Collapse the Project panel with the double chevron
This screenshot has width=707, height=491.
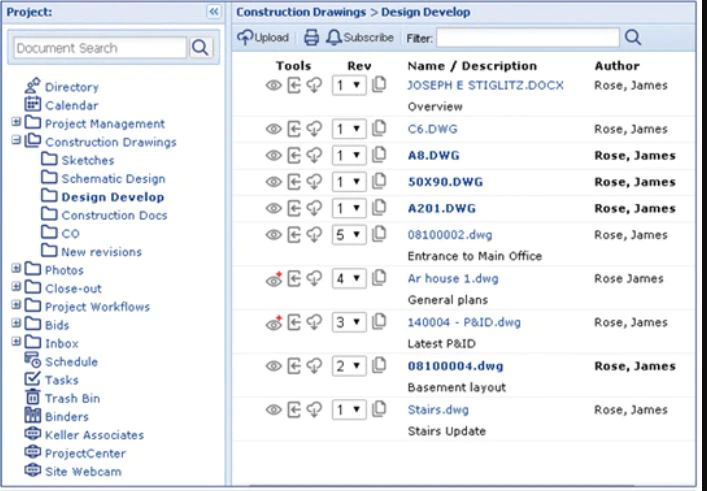(x=214, y=12)
